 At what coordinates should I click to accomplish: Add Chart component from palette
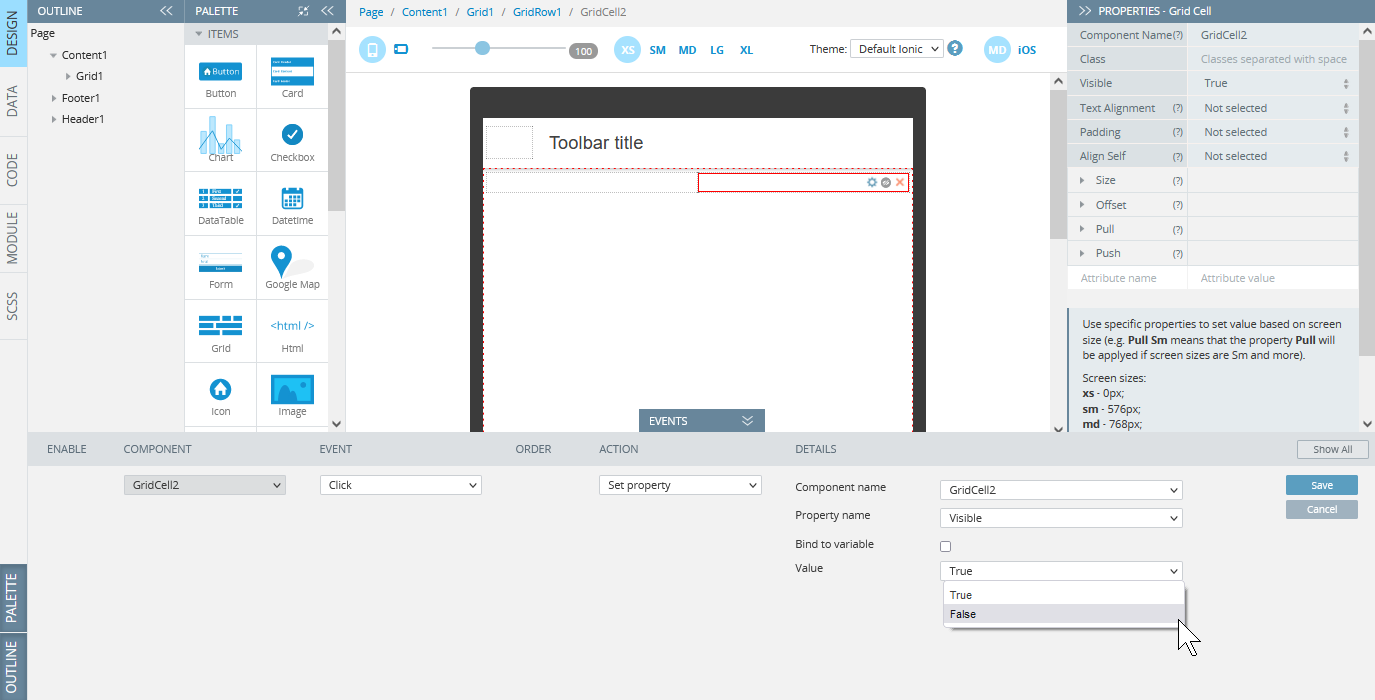pos(221,140)
